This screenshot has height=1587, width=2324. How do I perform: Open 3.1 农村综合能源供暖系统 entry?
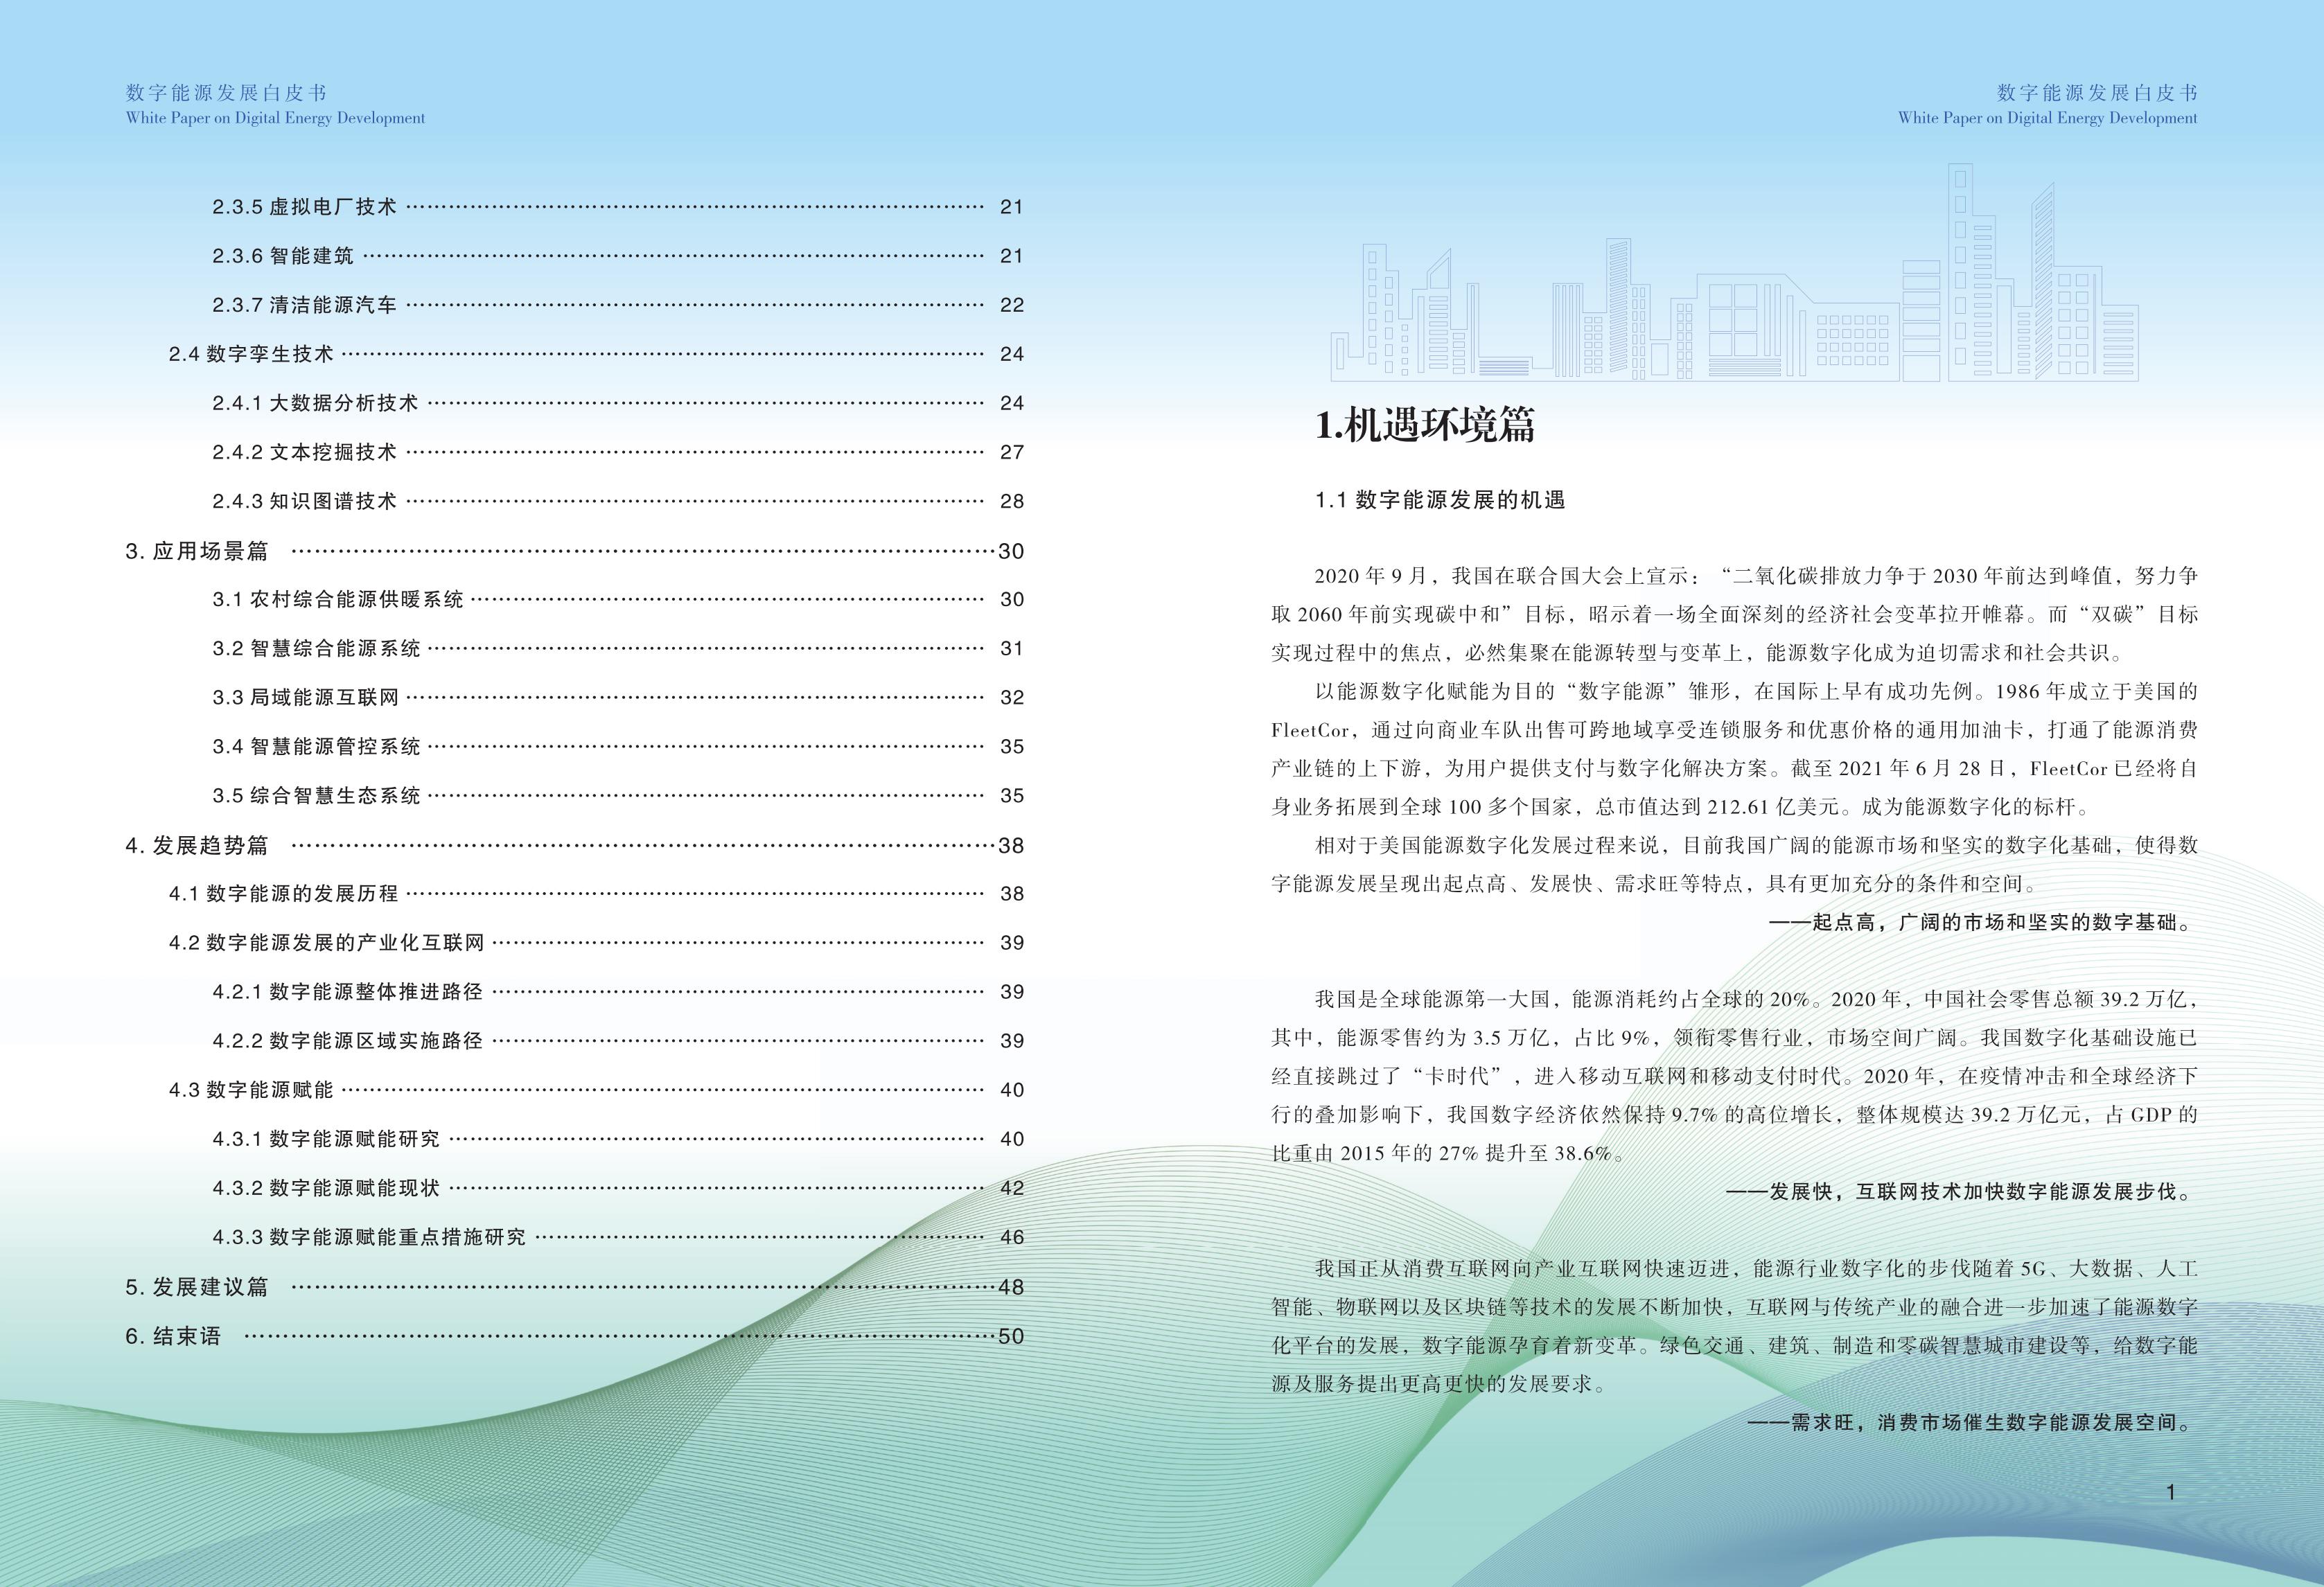point(338,599)
